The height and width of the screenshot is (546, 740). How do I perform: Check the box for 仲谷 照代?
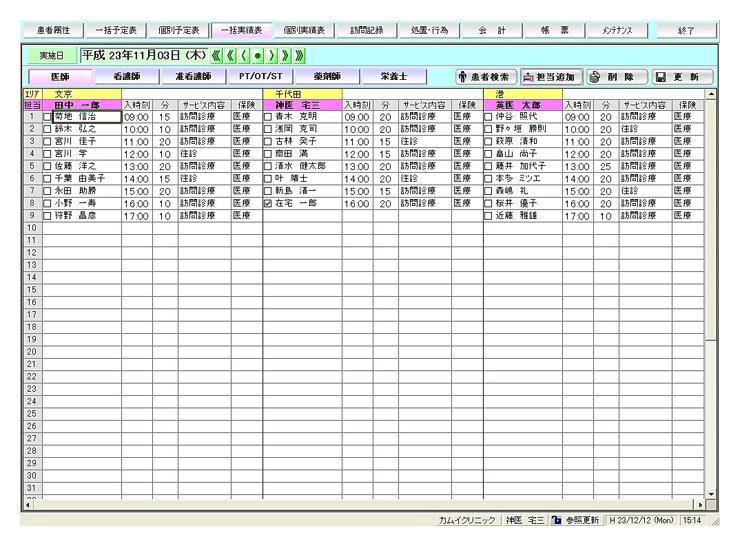488,117
